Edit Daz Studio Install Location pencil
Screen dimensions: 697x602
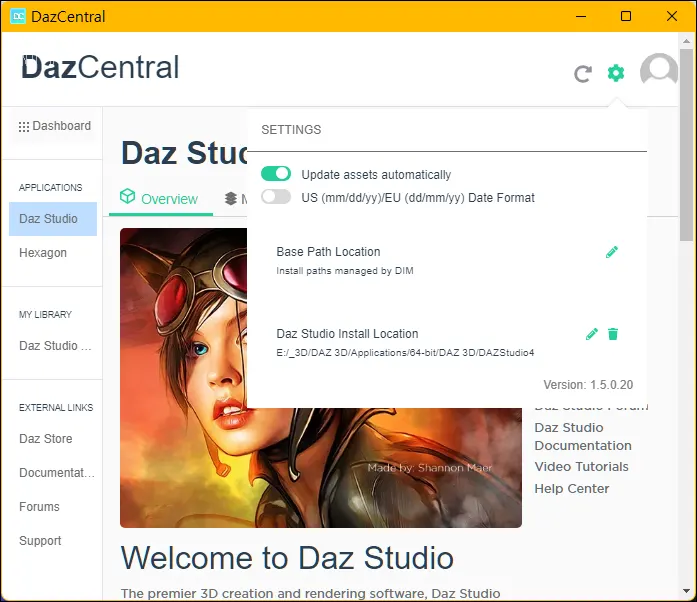click(592, 334)
